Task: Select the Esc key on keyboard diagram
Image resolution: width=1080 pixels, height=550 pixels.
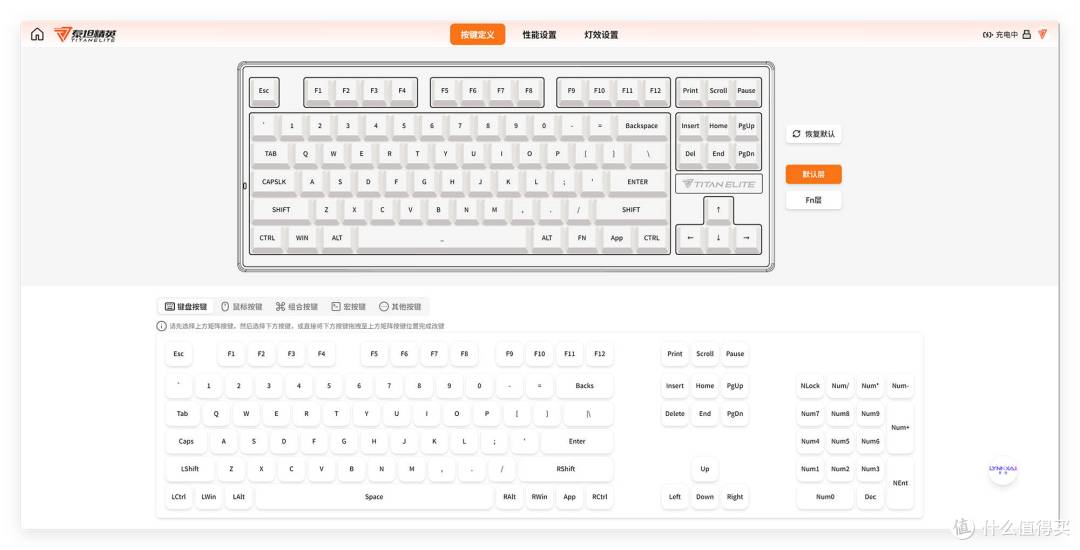Action: [264, 91]
